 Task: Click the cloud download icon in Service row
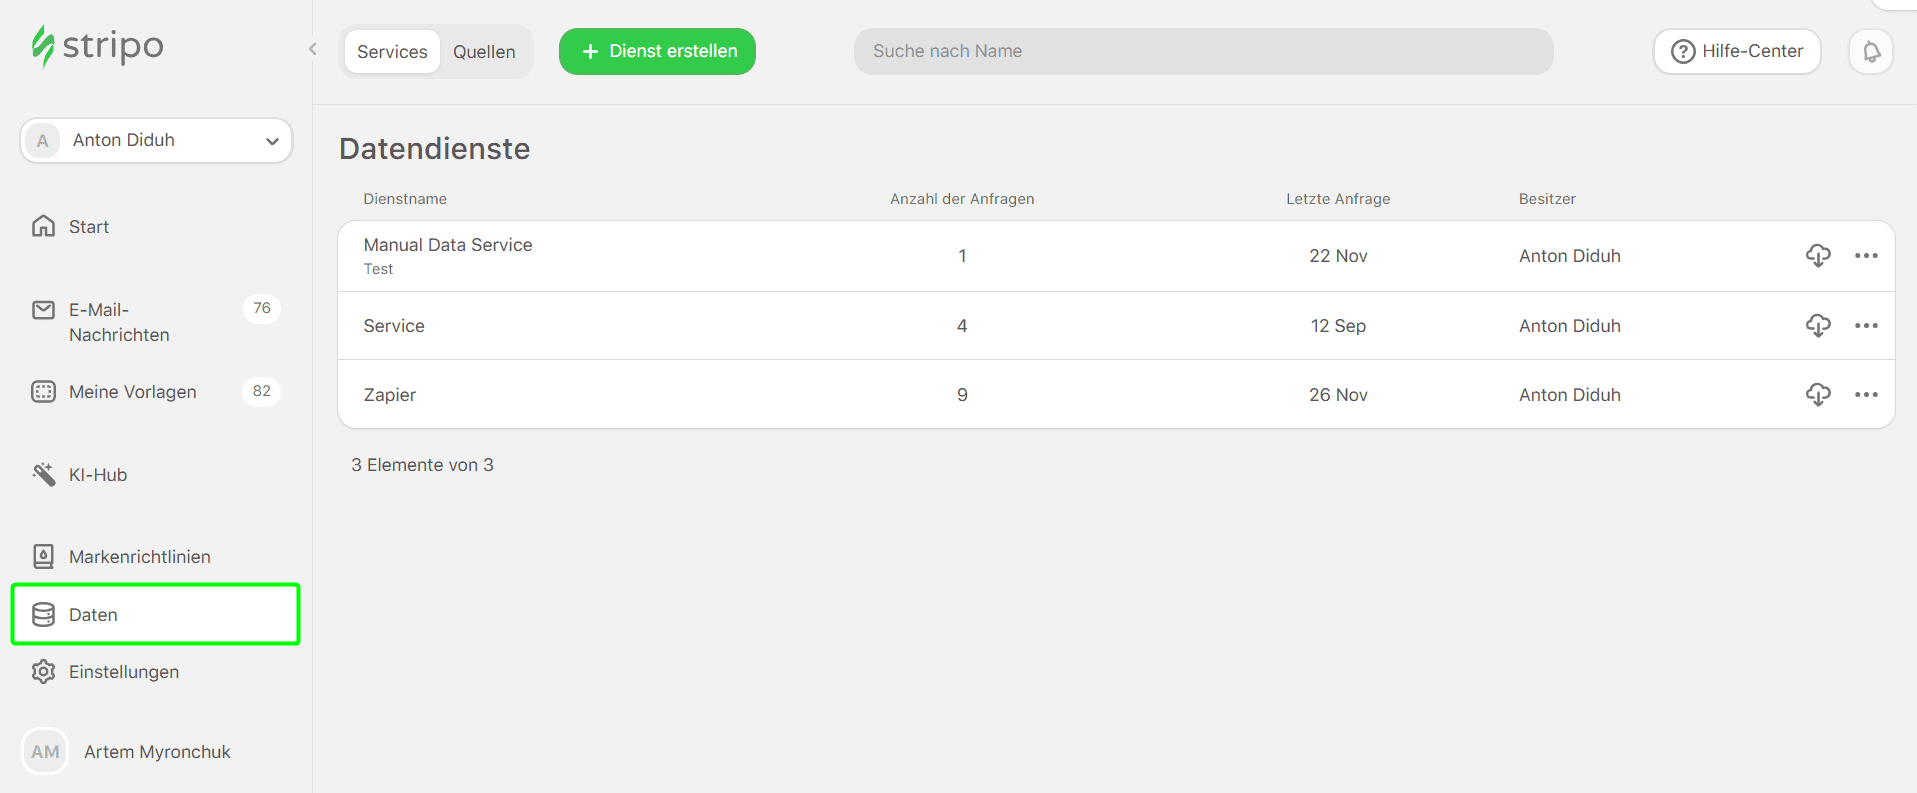[x=1817, y=326]
